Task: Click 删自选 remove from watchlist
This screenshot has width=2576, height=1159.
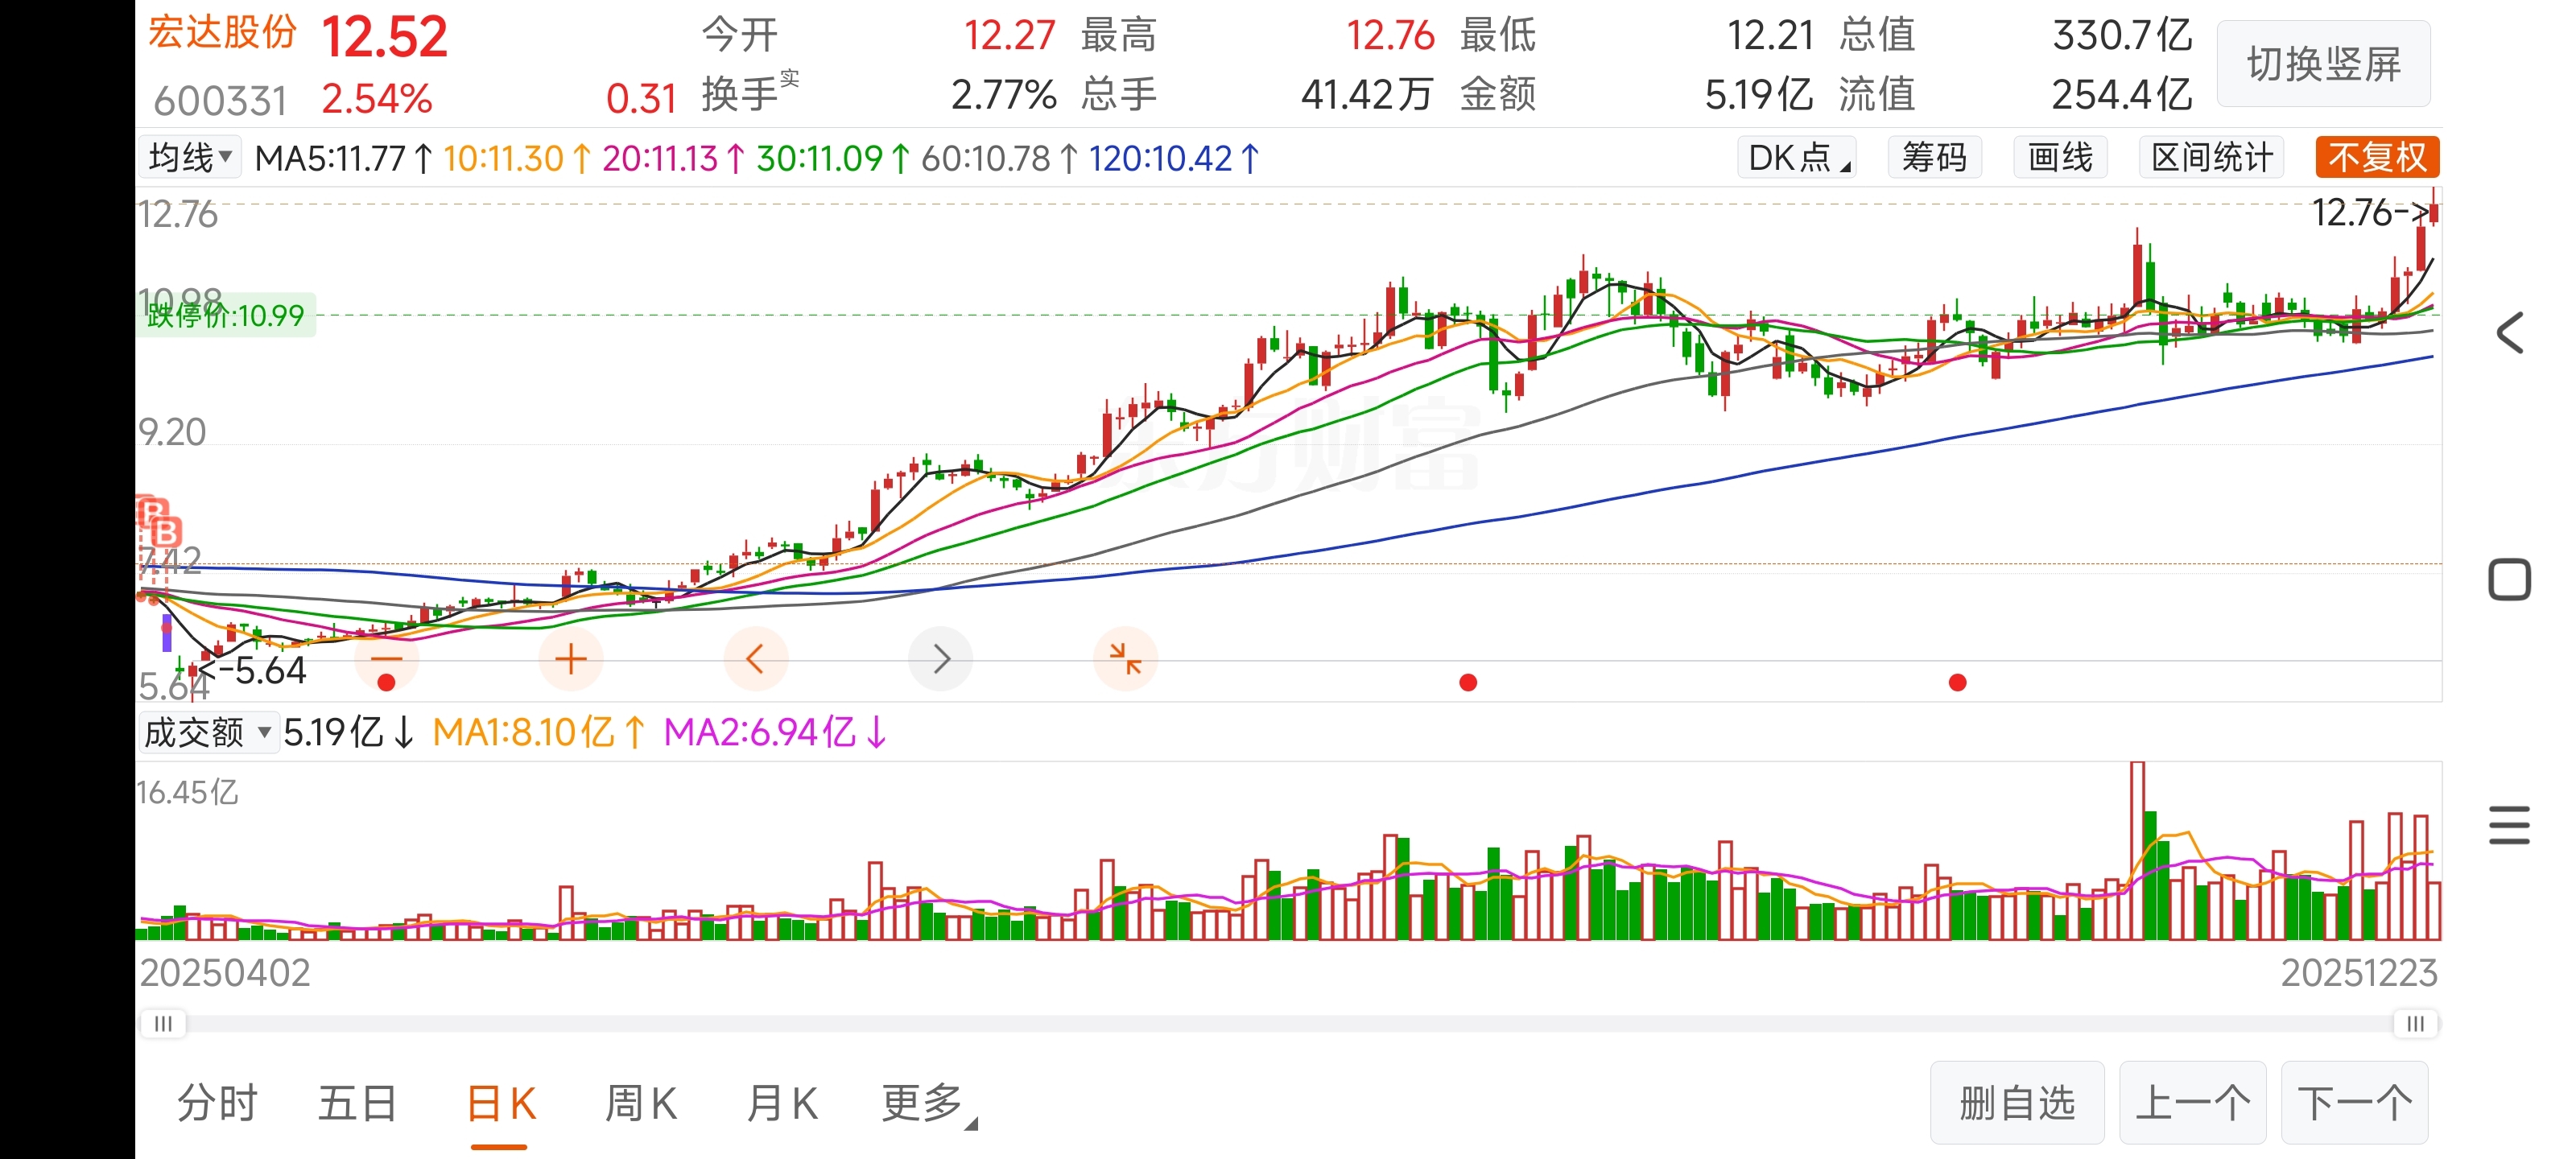Action: [2016, 1104]
